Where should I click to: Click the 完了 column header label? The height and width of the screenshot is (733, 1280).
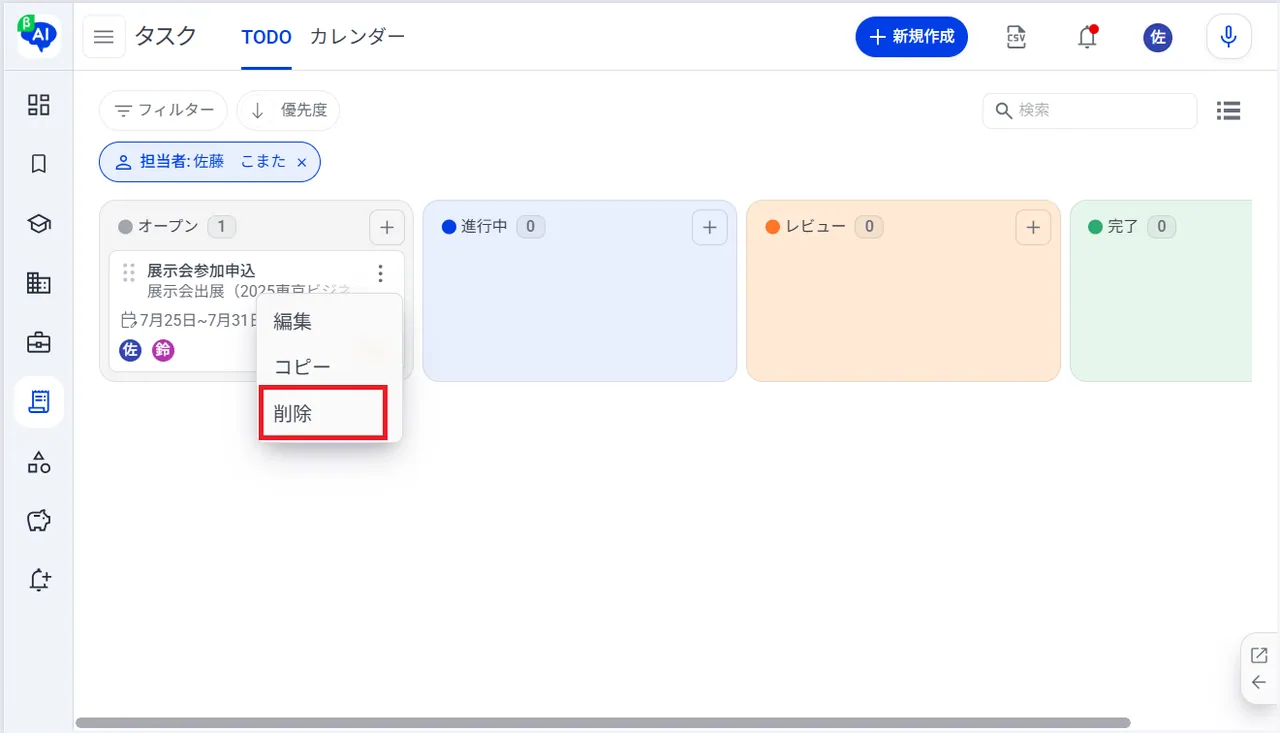(x=1123, y=227)
